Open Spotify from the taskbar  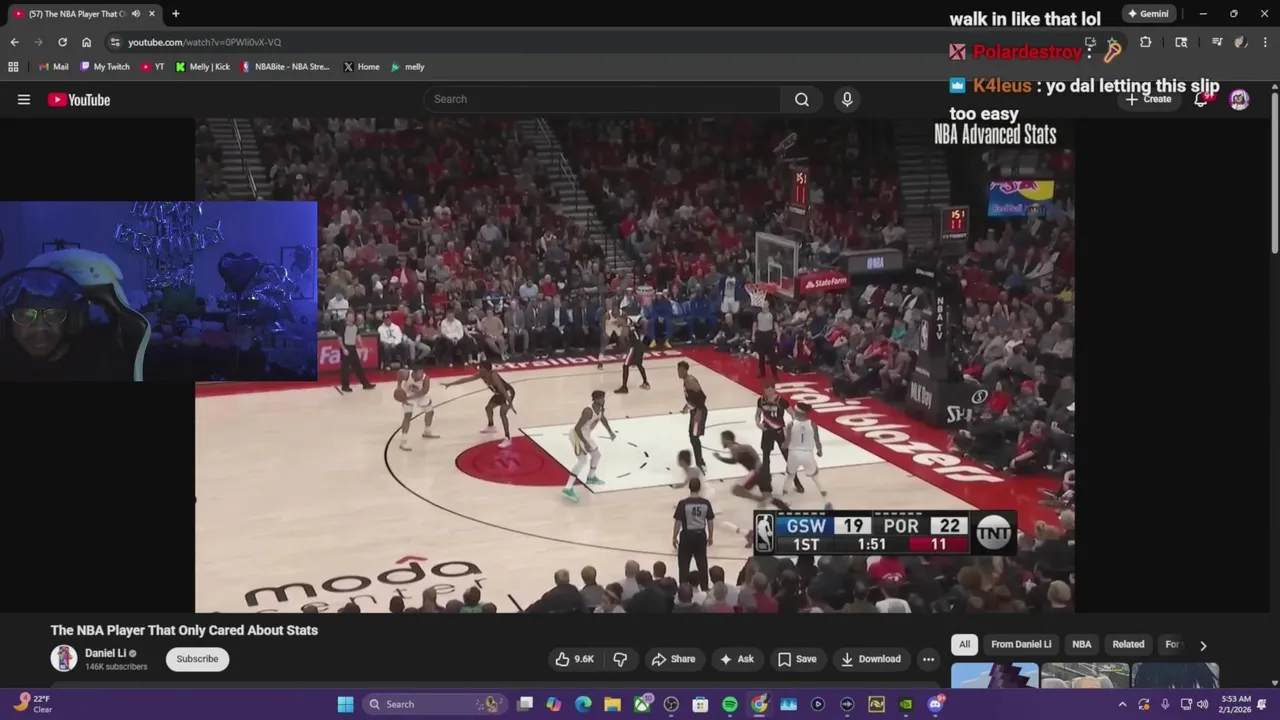730,704
